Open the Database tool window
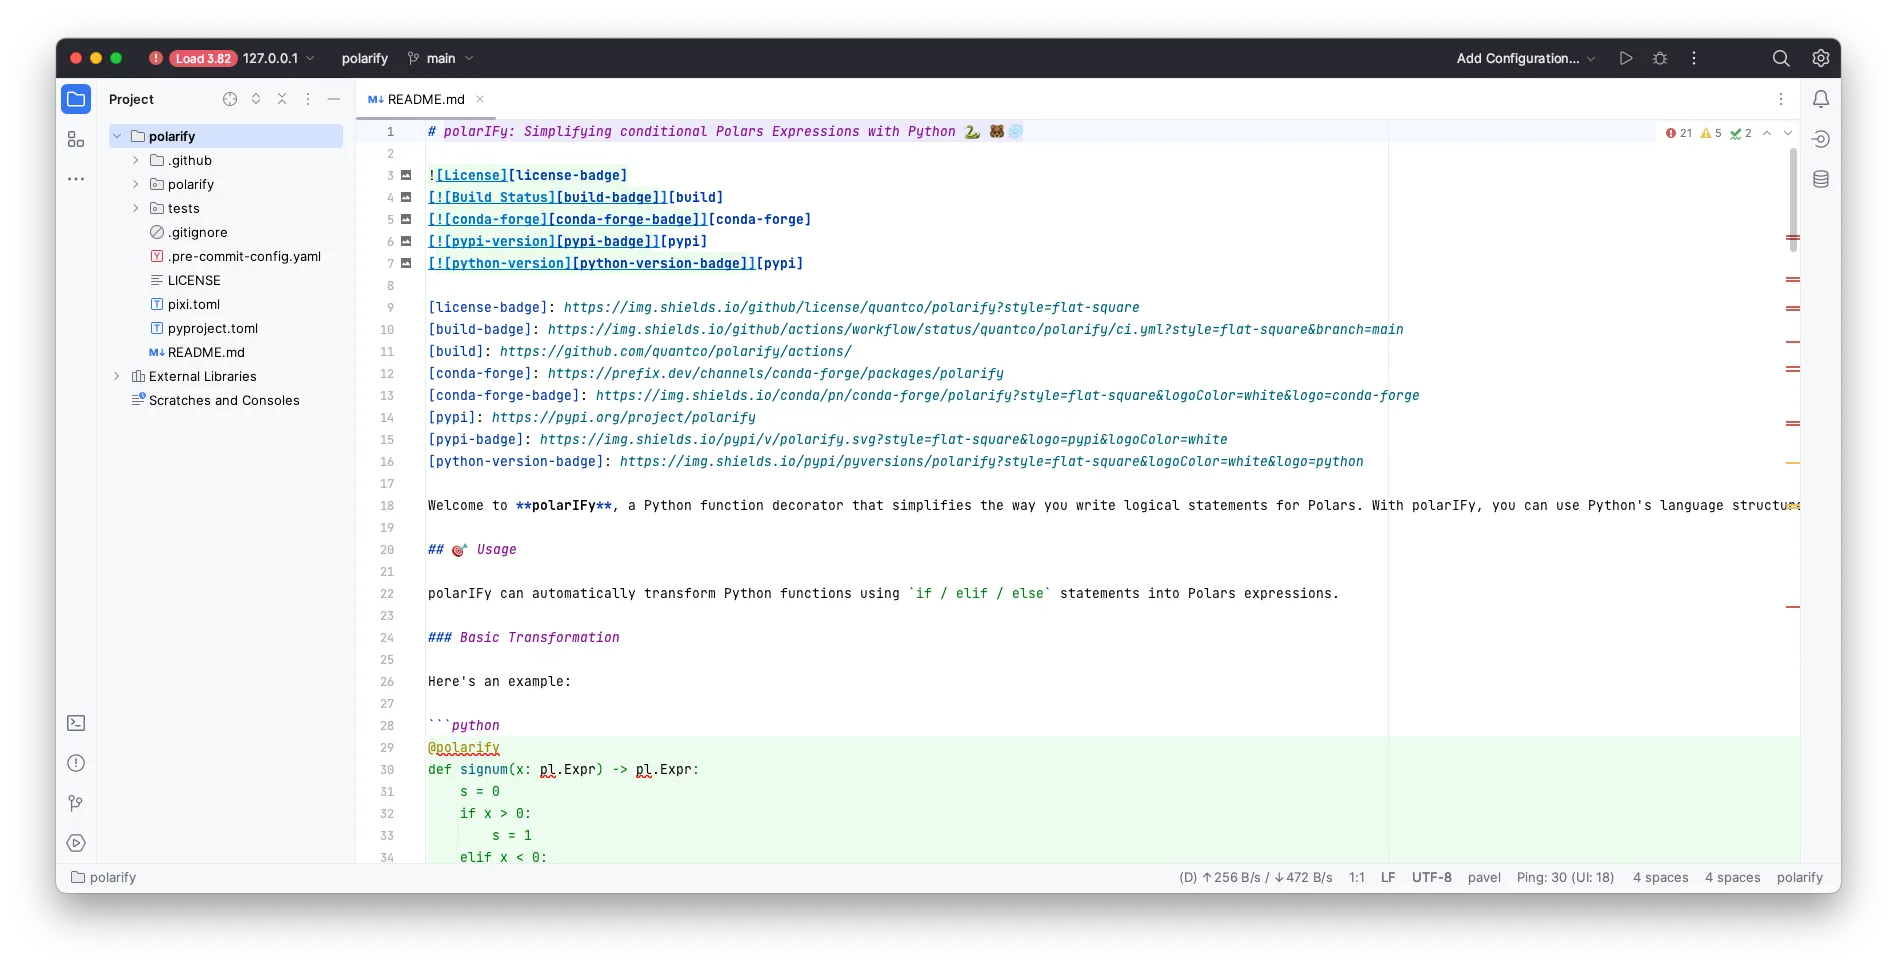 1821,179
